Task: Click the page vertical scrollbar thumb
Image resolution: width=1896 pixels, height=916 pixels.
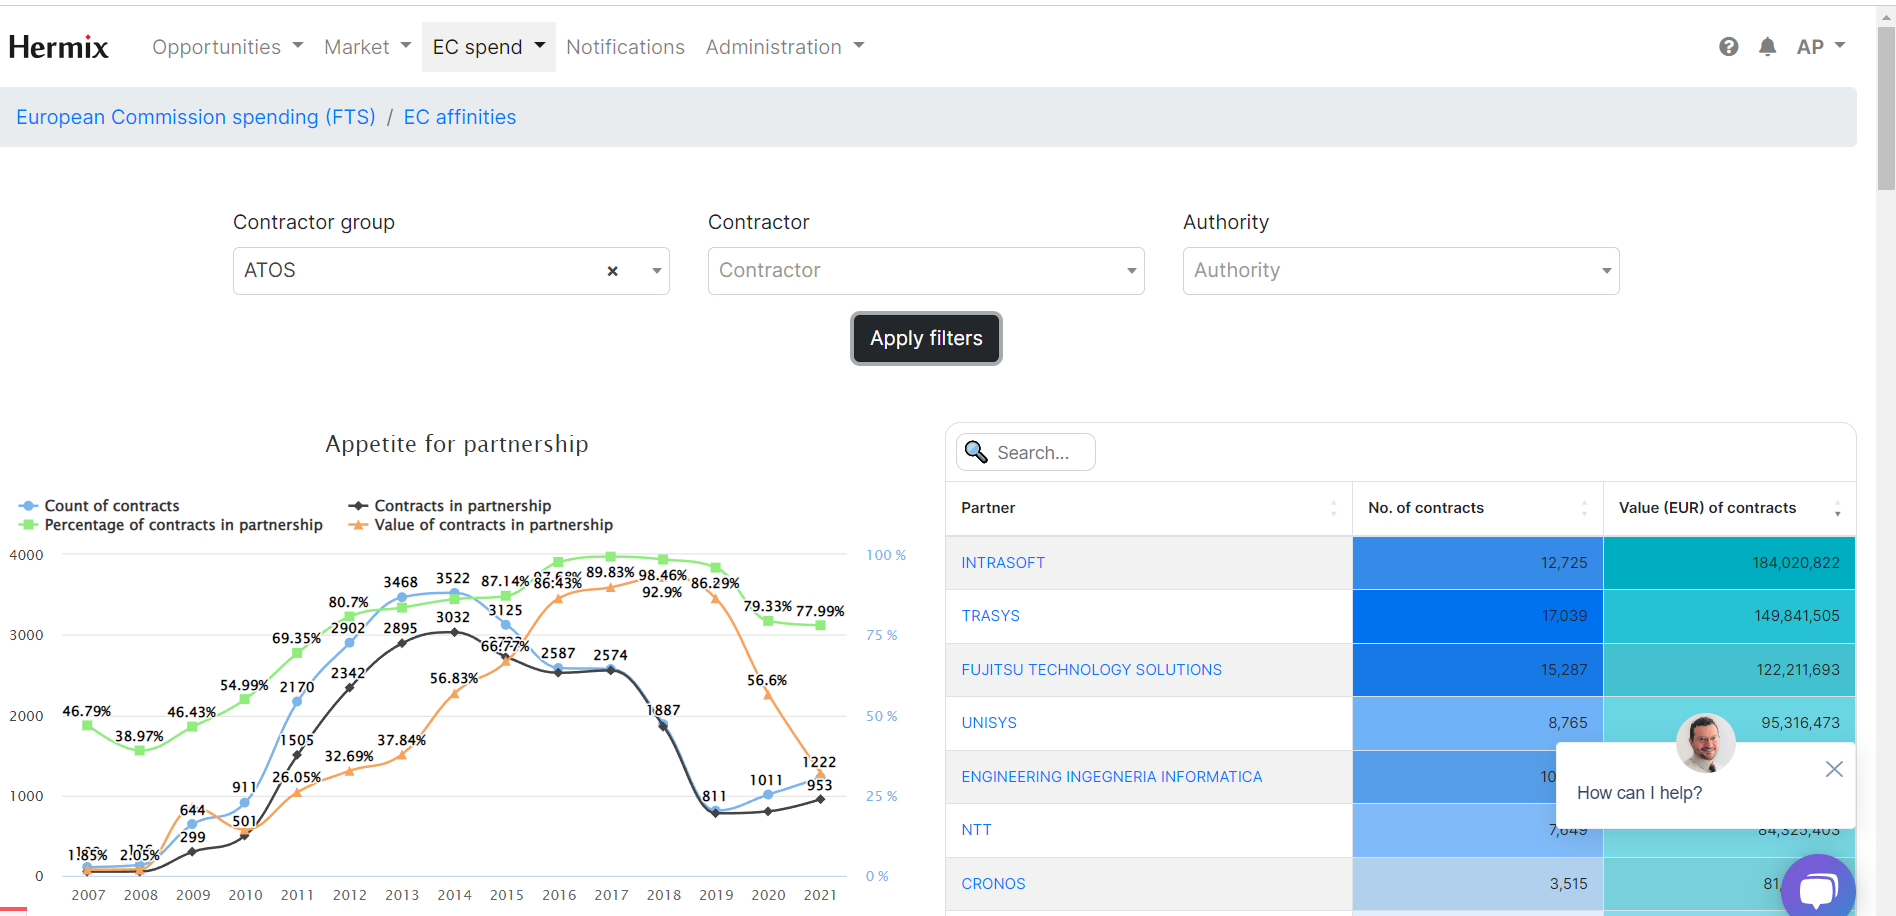Action: 1886,110
